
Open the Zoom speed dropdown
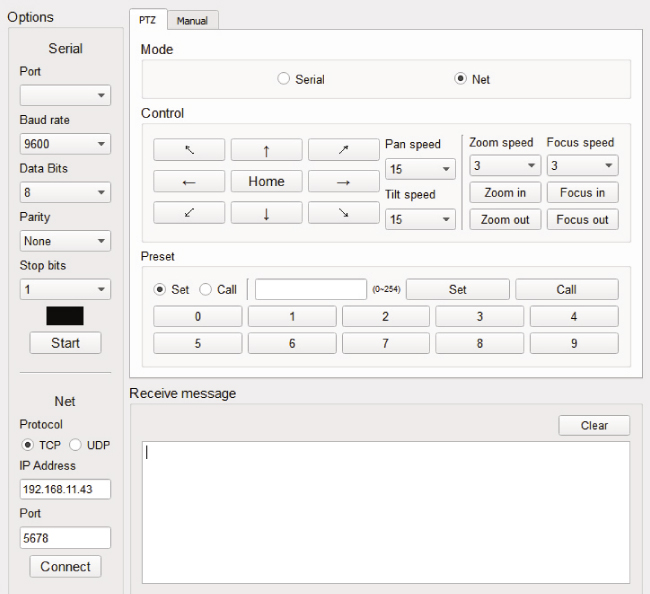[504, 166]
